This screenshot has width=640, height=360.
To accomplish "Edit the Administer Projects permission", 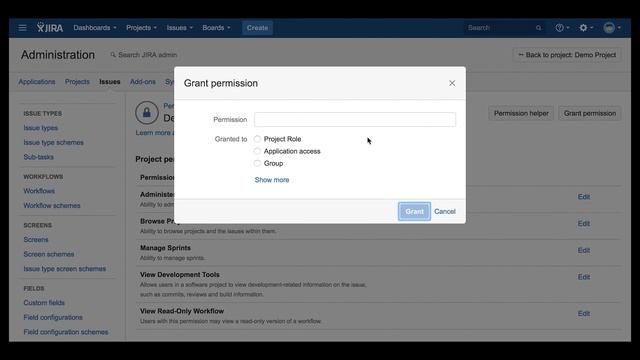I will tap(584, 197).
